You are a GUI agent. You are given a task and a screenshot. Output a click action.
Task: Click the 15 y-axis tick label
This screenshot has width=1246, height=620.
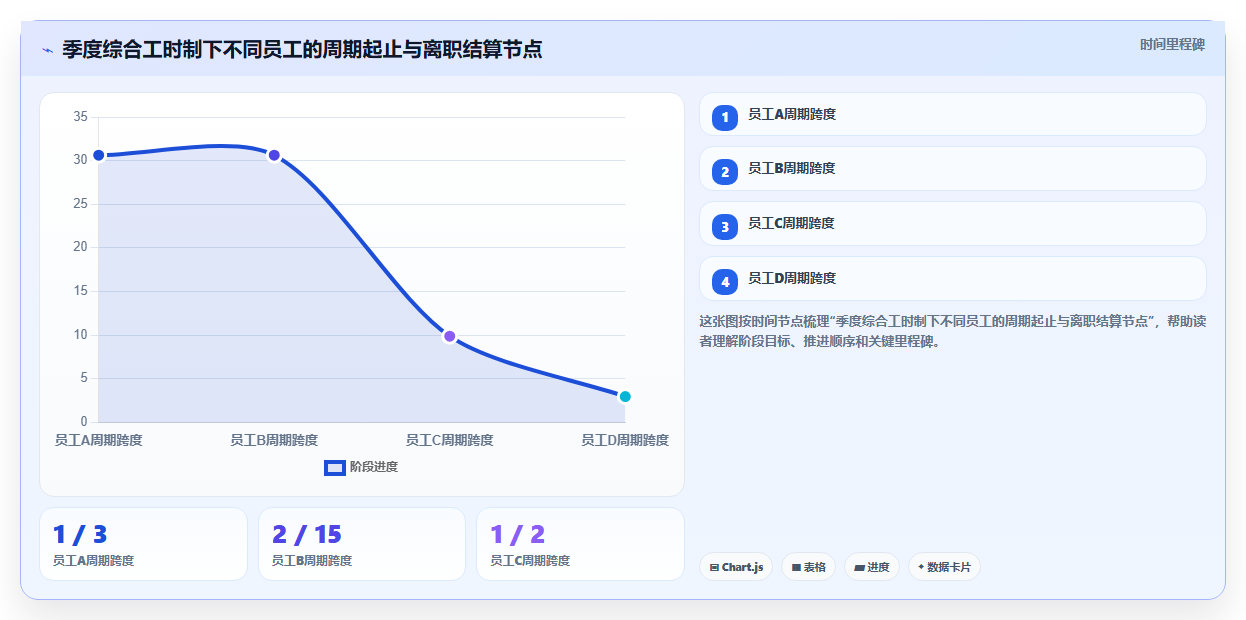point(81,291)
